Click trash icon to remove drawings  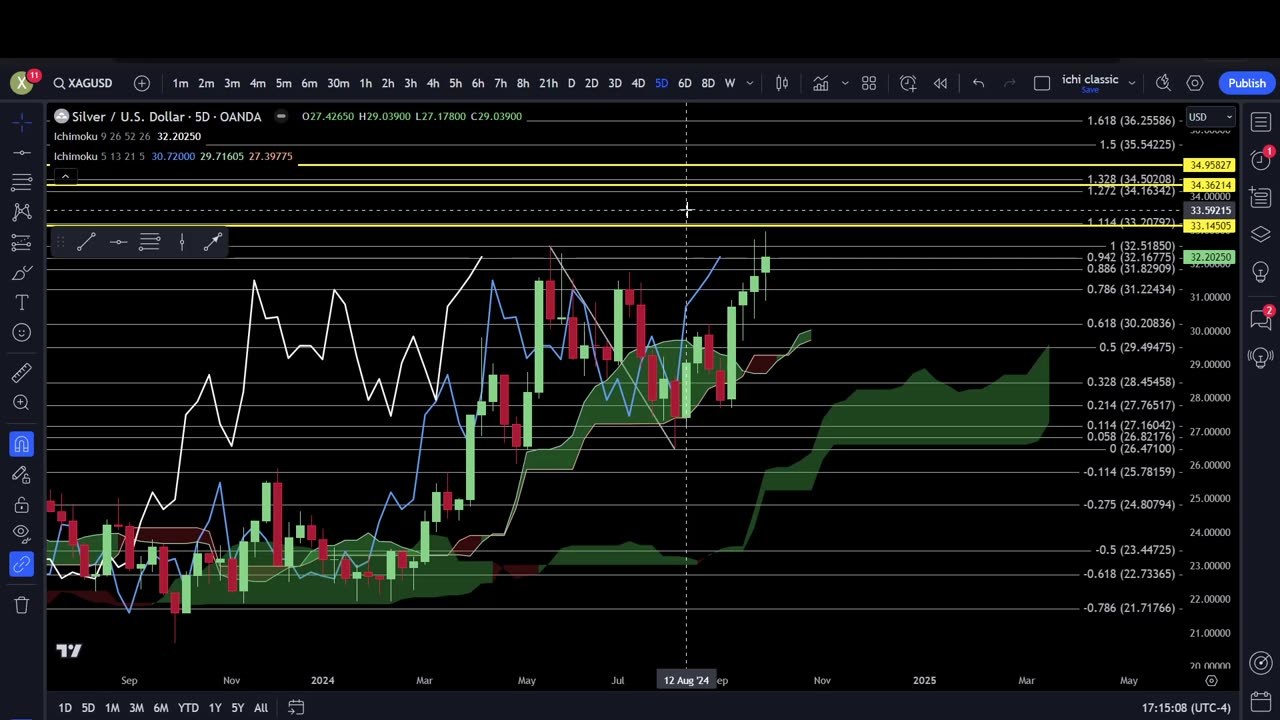(21, 605)
